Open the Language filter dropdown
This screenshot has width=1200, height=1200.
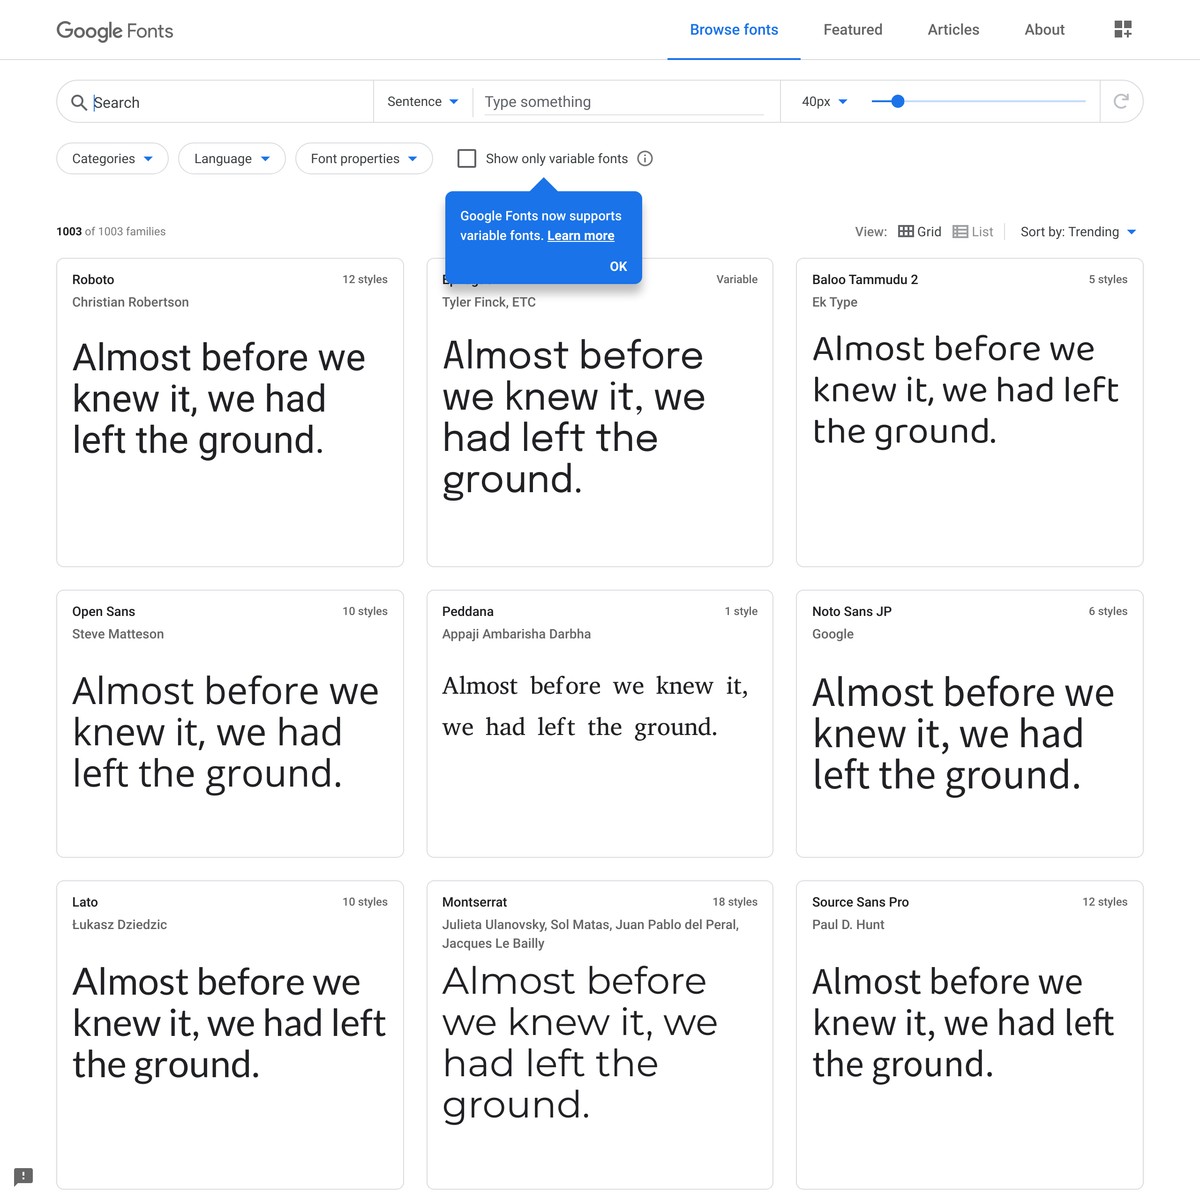point(232,158)
